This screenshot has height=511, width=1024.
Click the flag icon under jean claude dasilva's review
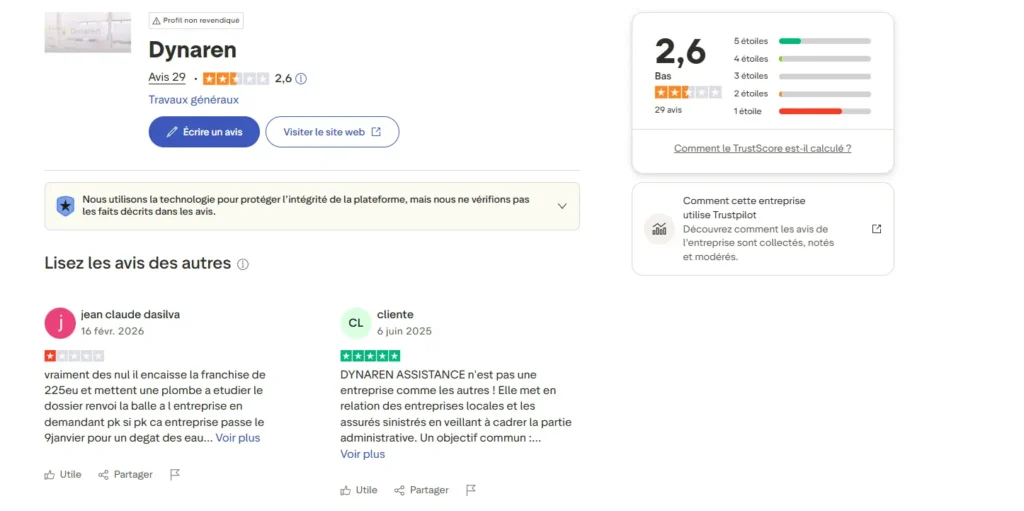[x=175, y=474]
